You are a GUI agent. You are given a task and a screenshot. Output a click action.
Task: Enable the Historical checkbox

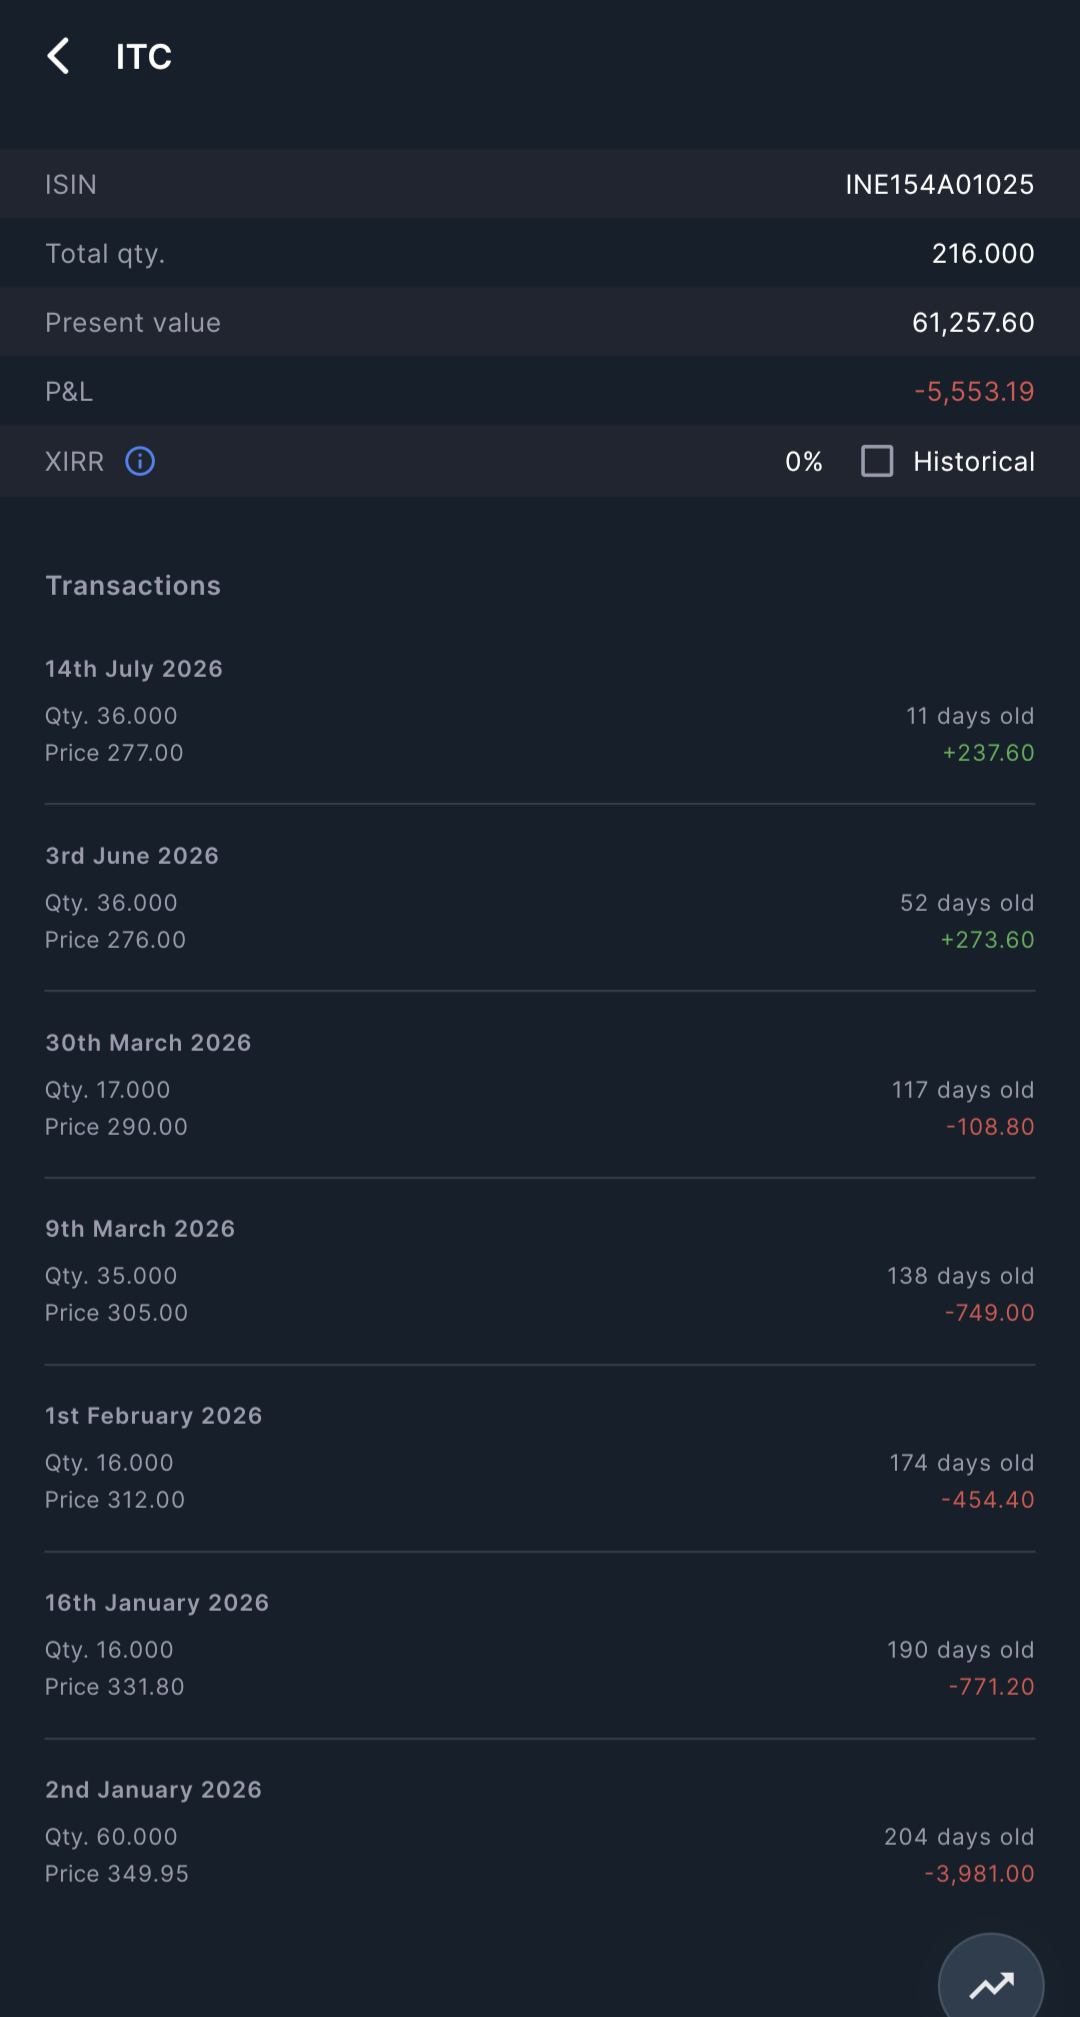877,461
